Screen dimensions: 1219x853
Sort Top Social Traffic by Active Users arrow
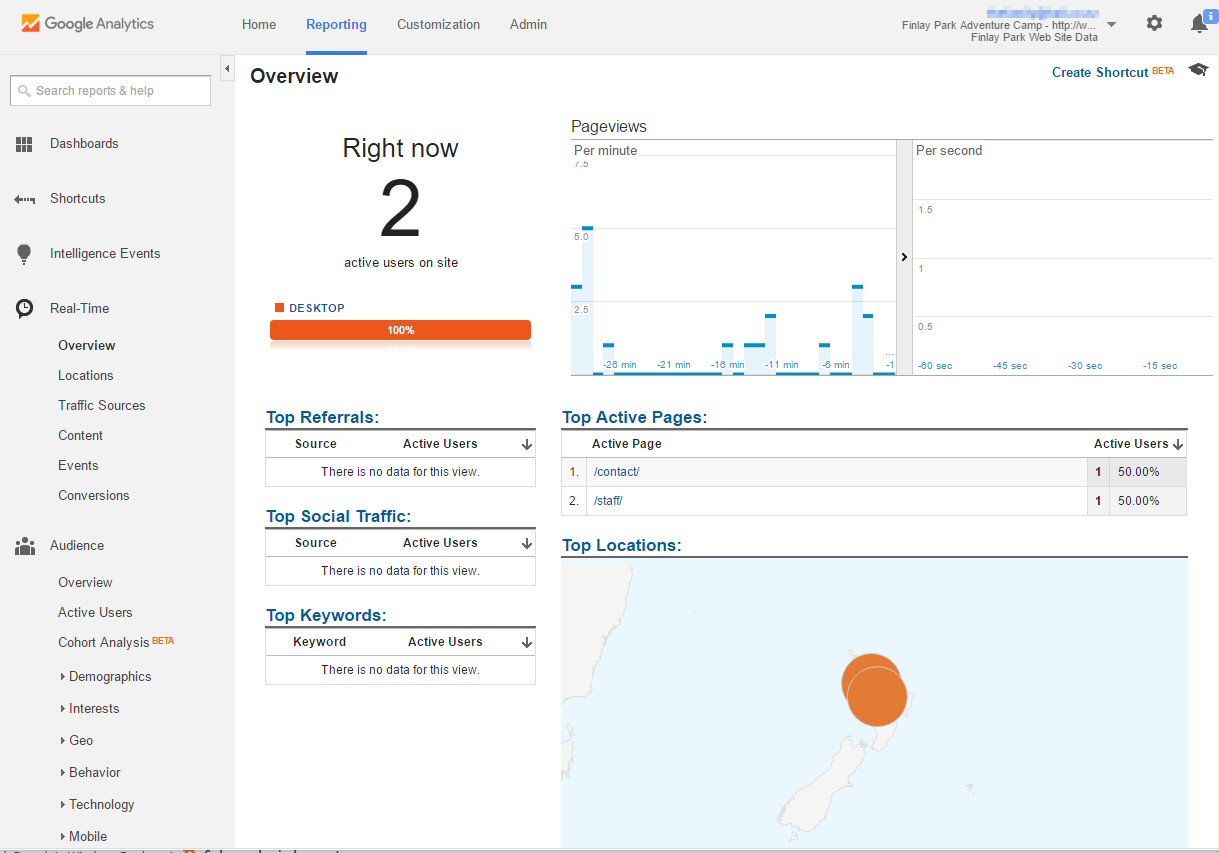click(526, 544)
